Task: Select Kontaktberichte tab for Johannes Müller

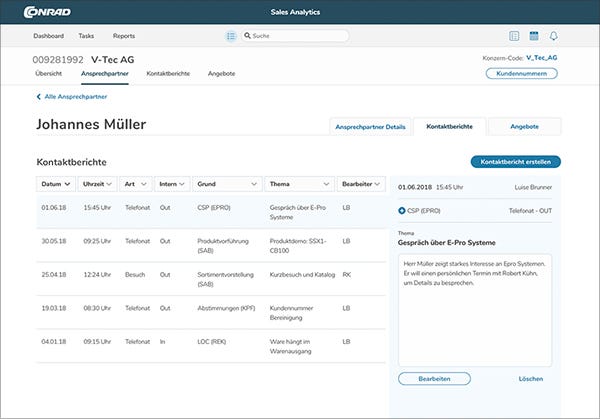Action: [x=450, y=126]
